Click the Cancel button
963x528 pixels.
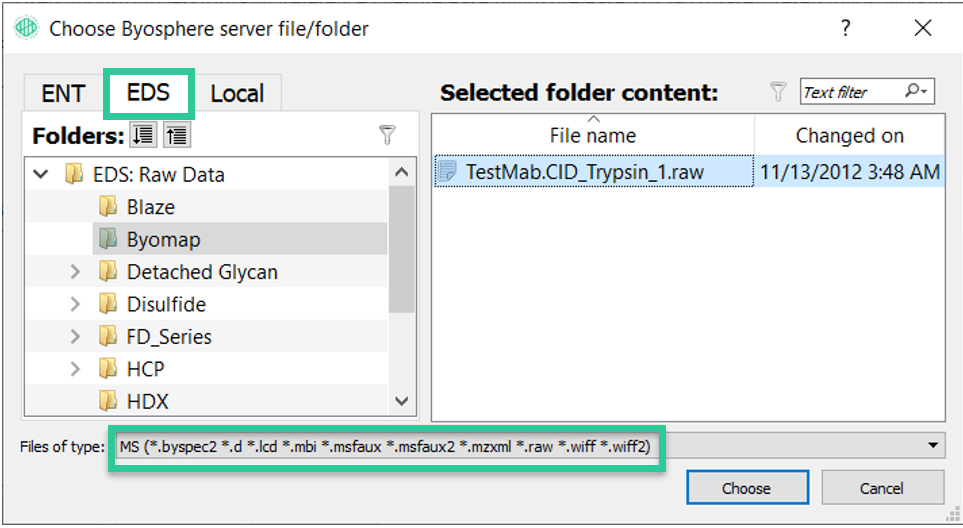[x=882, y=487]
